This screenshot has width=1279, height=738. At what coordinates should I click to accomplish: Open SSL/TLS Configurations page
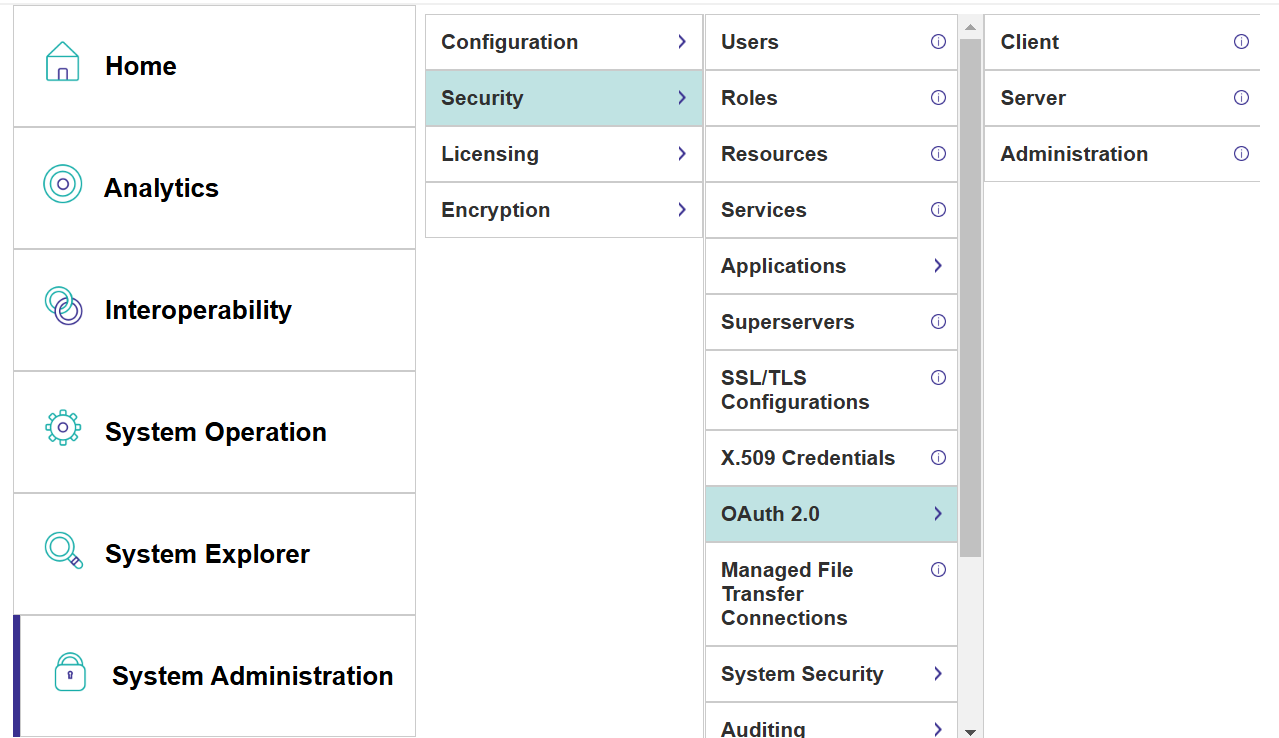tap(795, 390)
